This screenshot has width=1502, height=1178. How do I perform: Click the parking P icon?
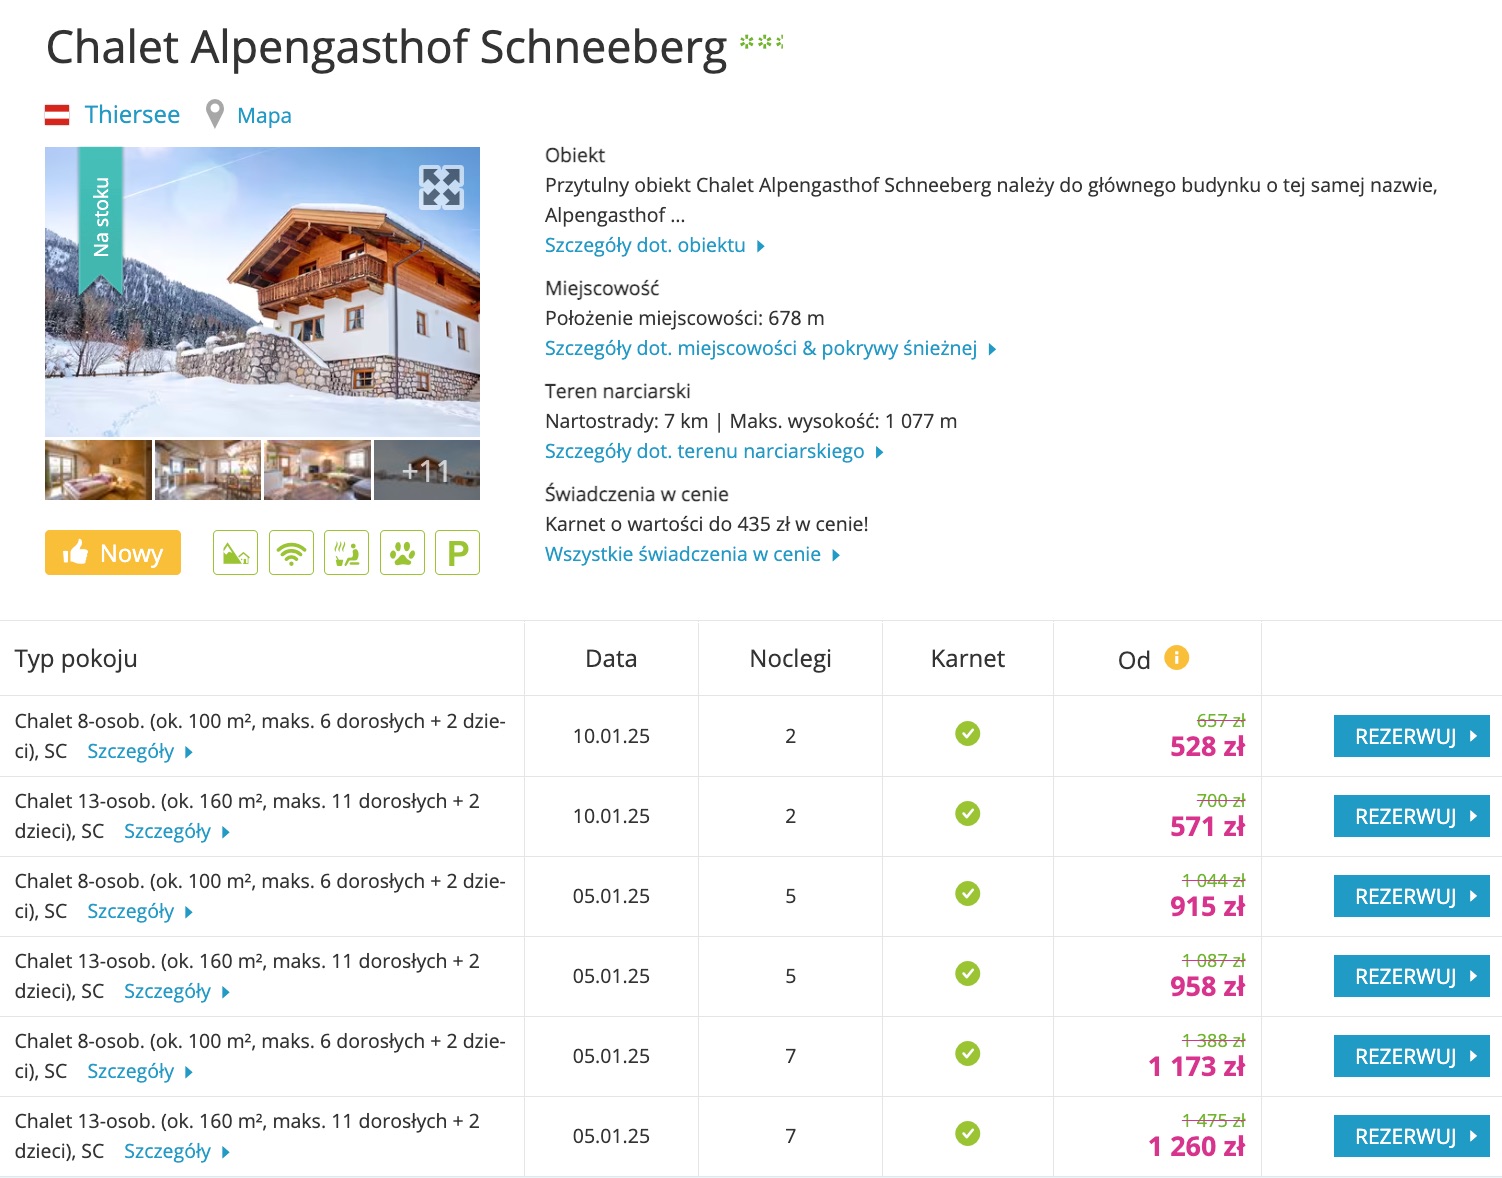point(458,553)
